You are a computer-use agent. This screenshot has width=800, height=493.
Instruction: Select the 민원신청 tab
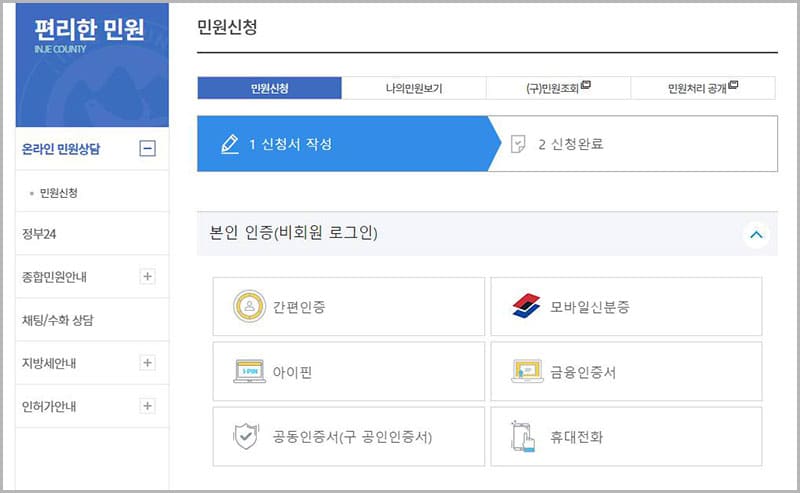tap(269, 88)
